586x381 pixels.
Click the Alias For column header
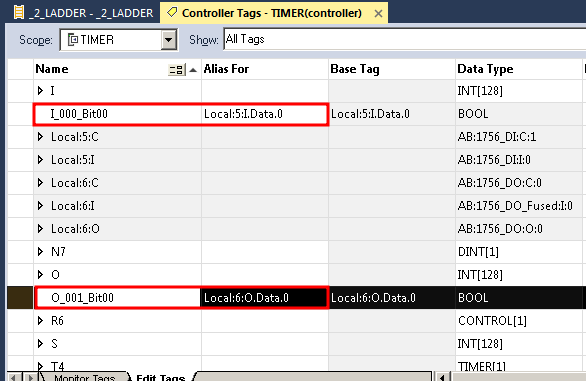click(265, 69)
